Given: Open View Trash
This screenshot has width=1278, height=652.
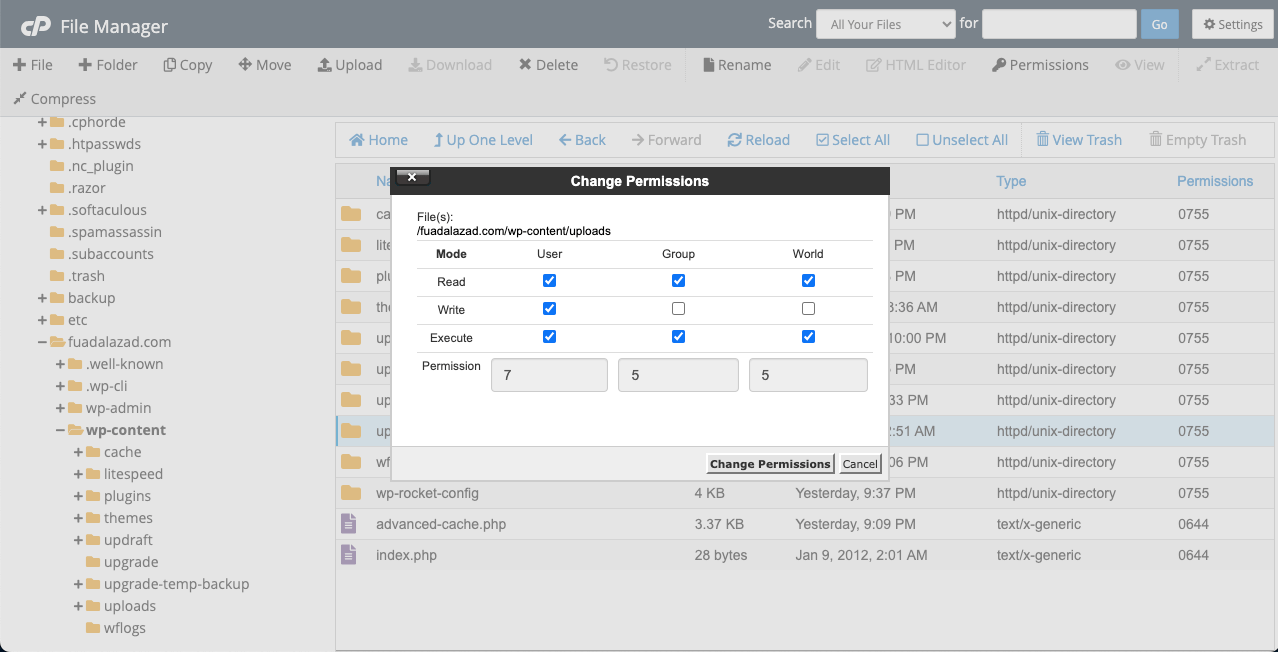Looking at the screenshot, I should pos(1079,140).
